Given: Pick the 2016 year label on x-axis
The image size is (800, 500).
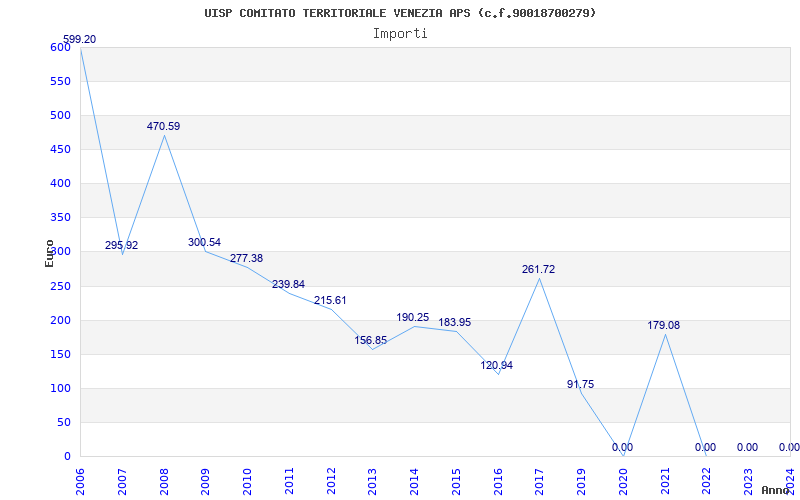Looking at the screenshot, I should pos(498,481).
